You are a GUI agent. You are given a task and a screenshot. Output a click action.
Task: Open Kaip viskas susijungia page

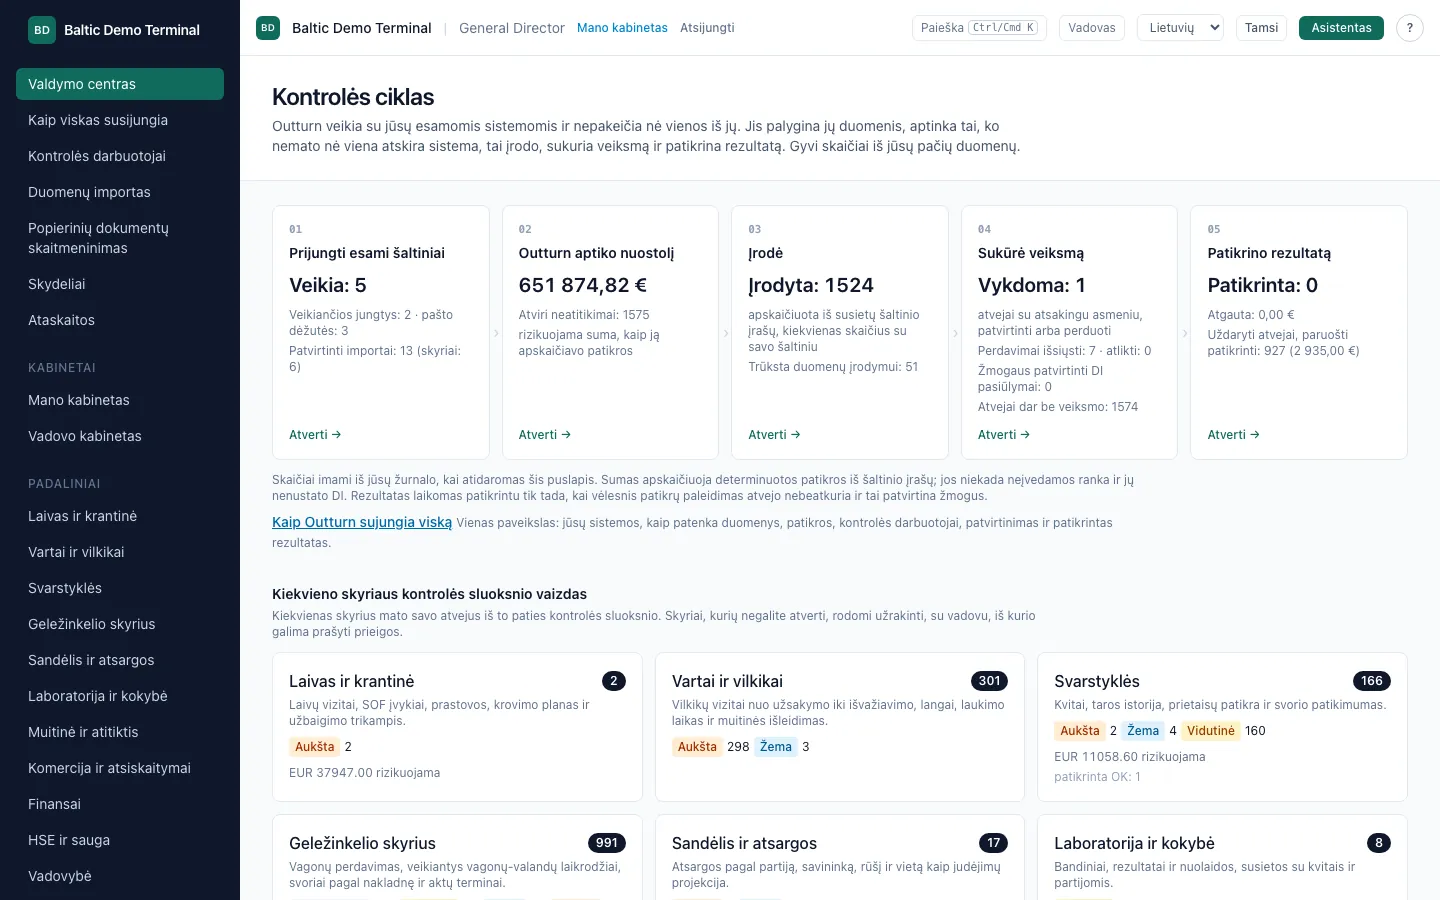tap(120, 120)
